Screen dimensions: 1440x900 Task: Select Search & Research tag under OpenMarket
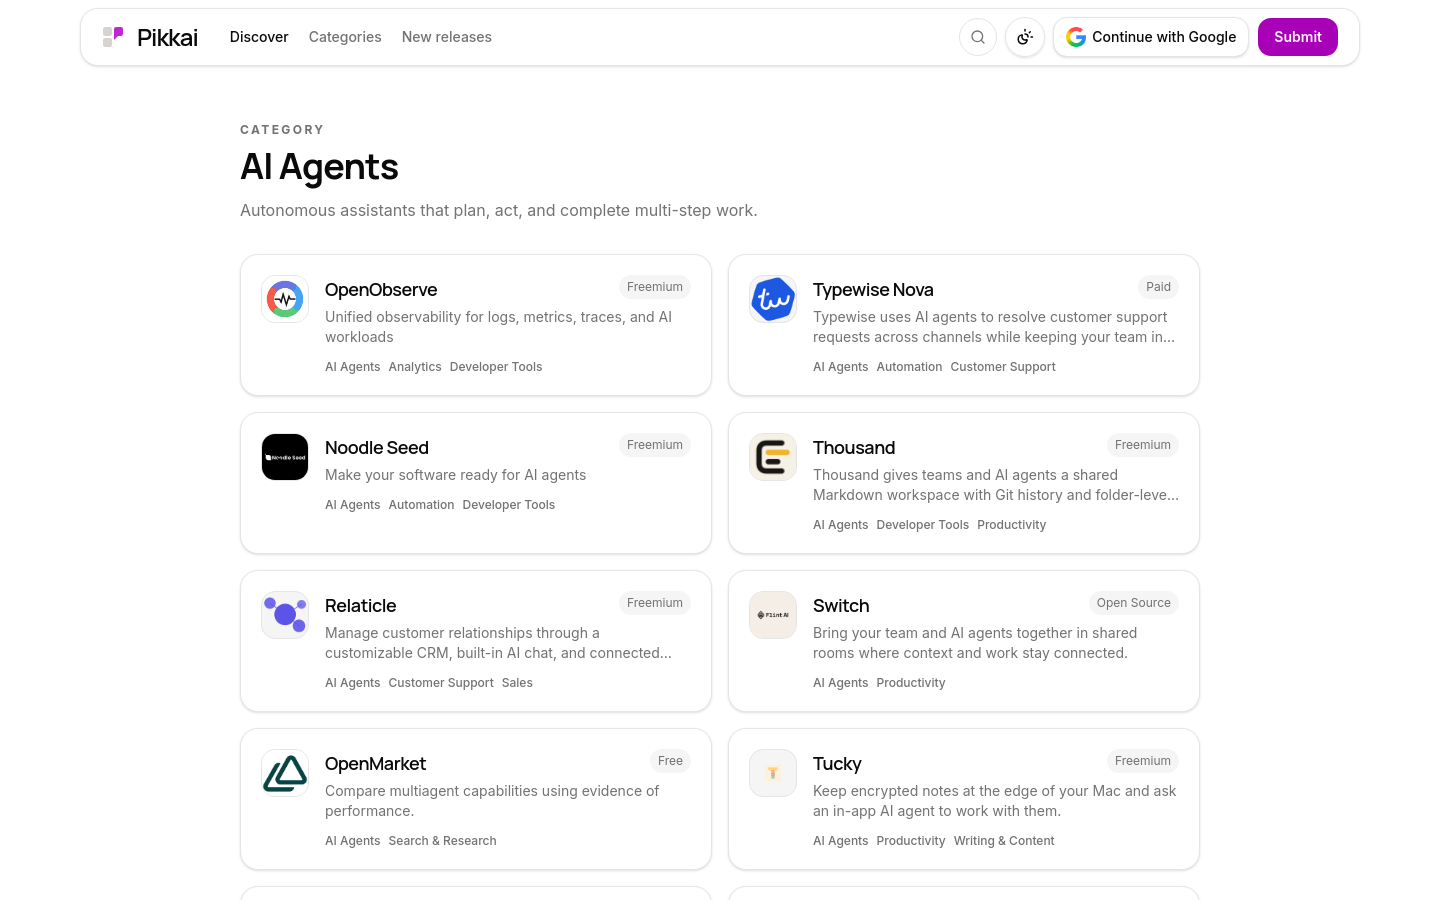442,841
